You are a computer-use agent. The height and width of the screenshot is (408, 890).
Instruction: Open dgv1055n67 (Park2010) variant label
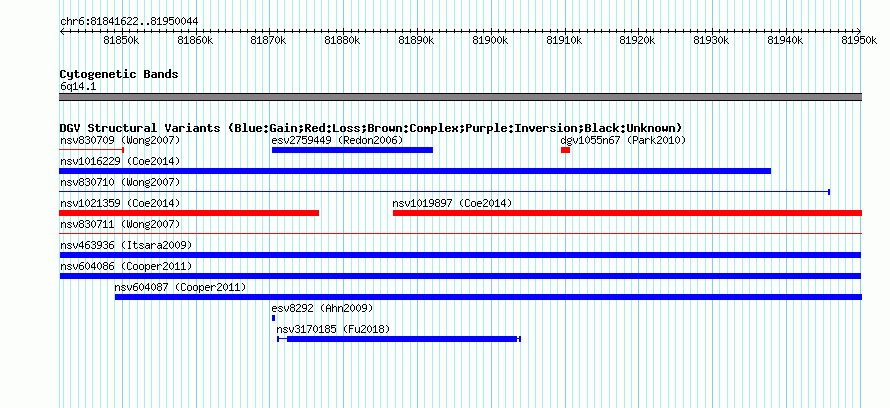point(623,140)
